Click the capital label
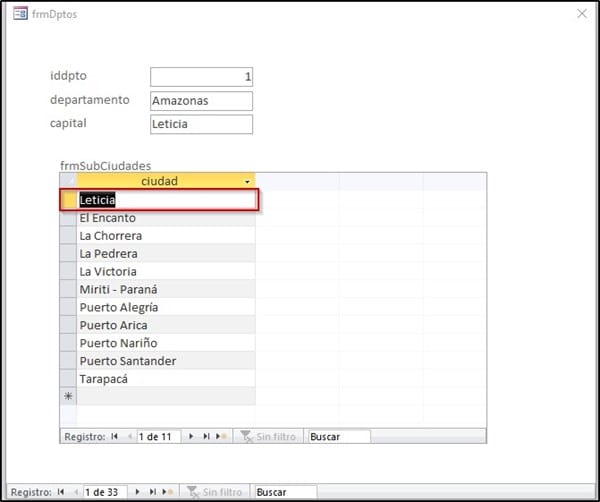Screen dimensions: 600x502 point(68,123)
